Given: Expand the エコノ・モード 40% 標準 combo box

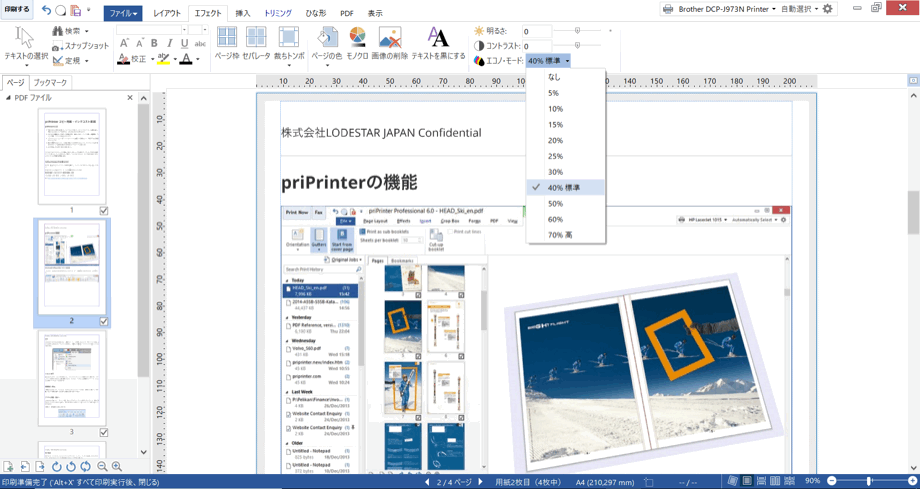Looking at the screenshot, I should [x=548, y=60].
